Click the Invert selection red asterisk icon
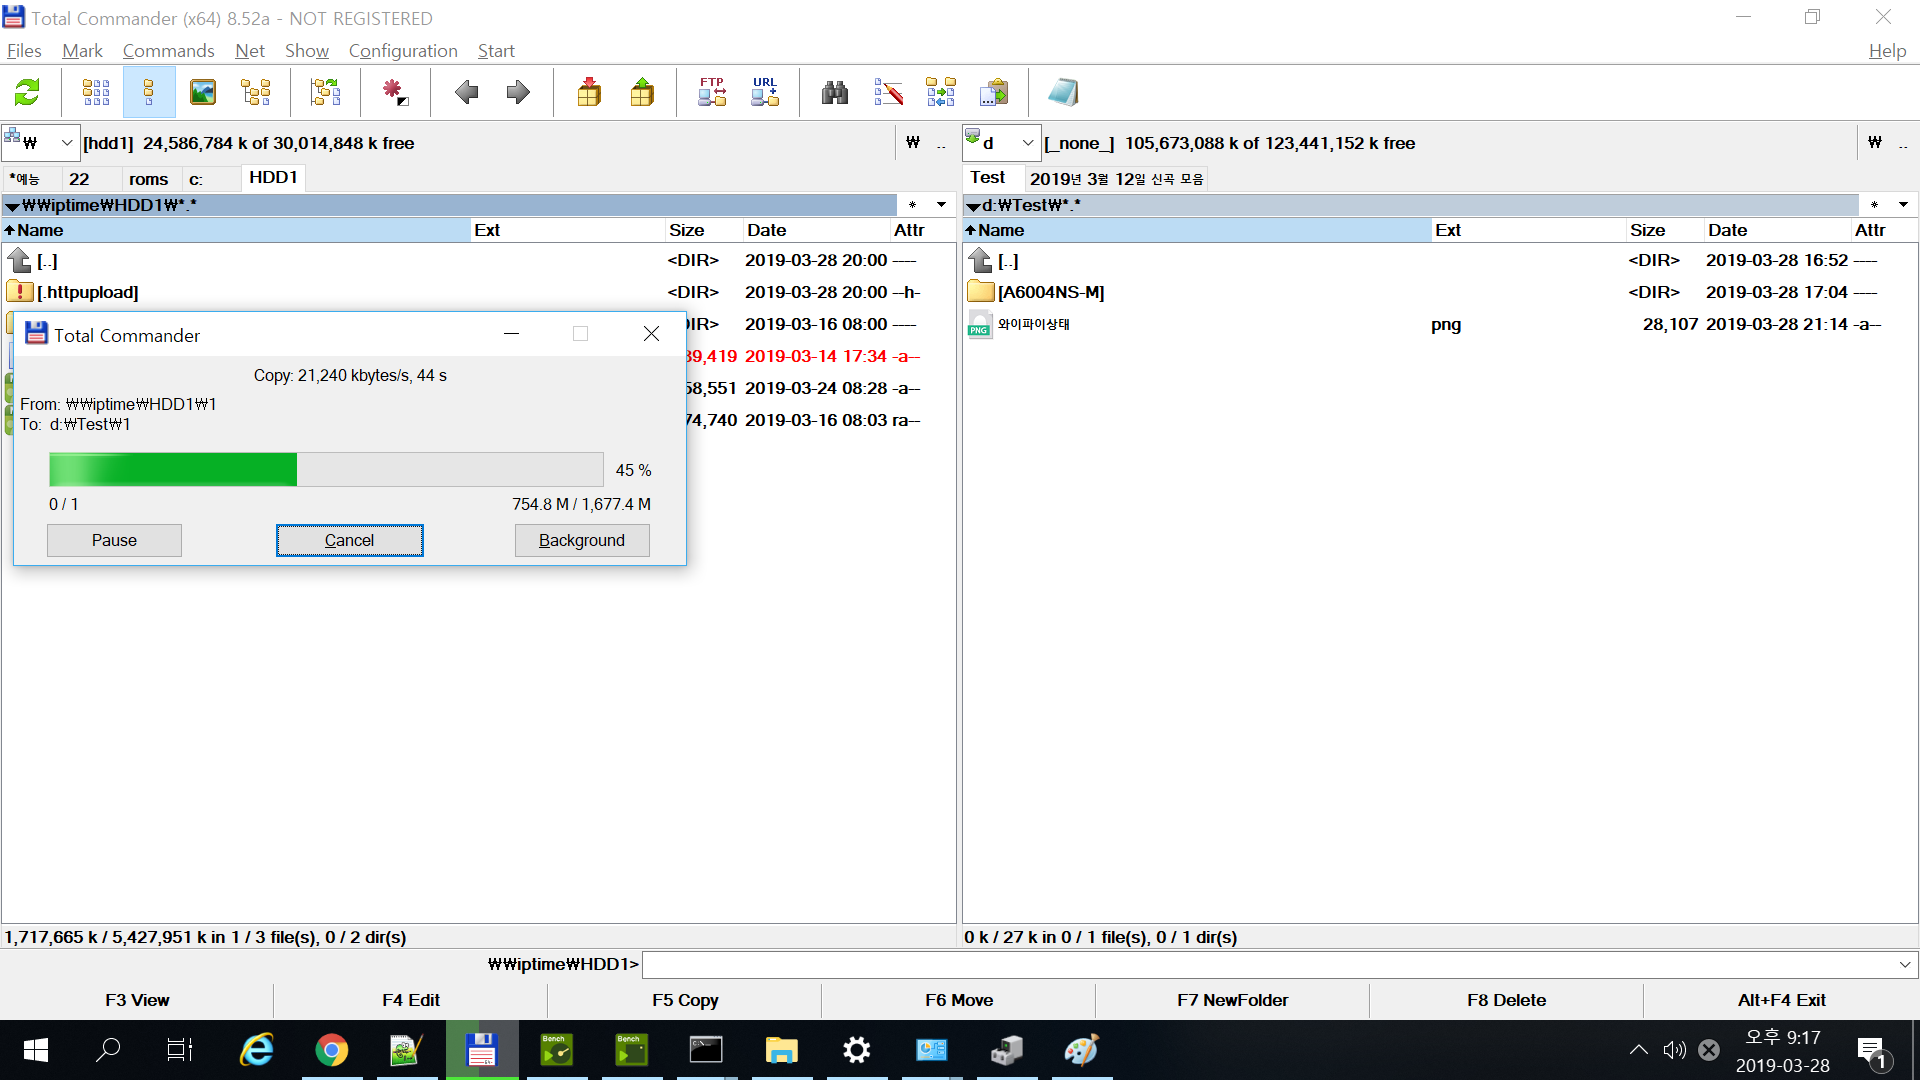Screen dimensions: 1920x1080 [395, 93]
